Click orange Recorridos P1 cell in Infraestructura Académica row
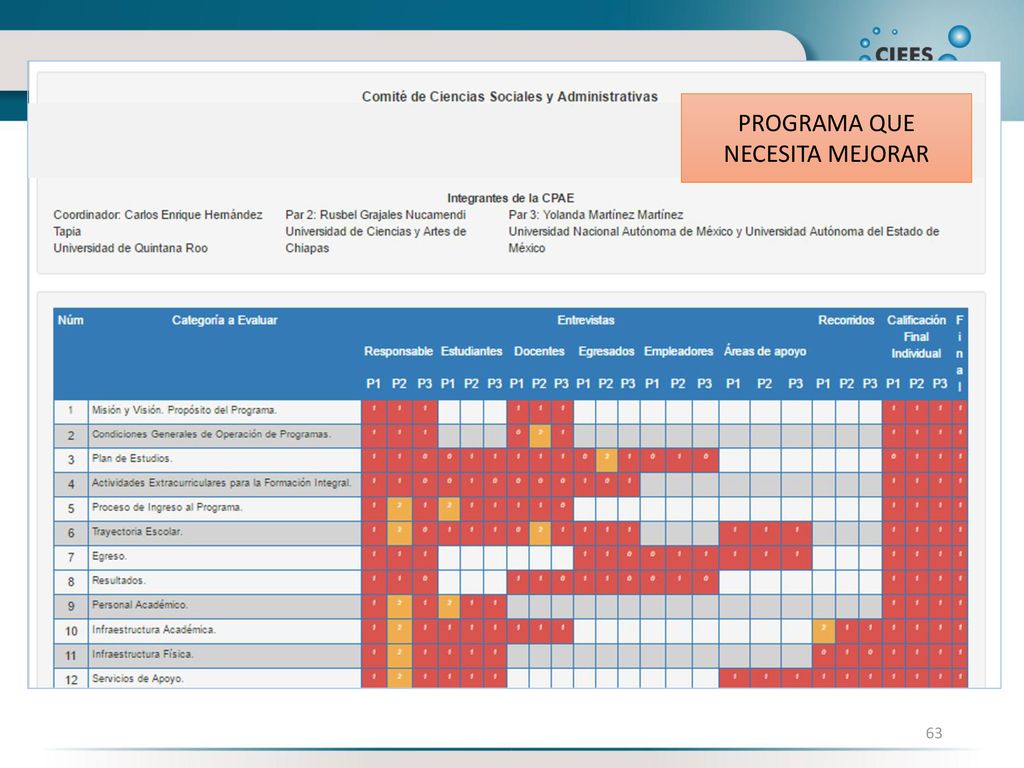This screenshot has height=768, width=1024. (824, 632)
